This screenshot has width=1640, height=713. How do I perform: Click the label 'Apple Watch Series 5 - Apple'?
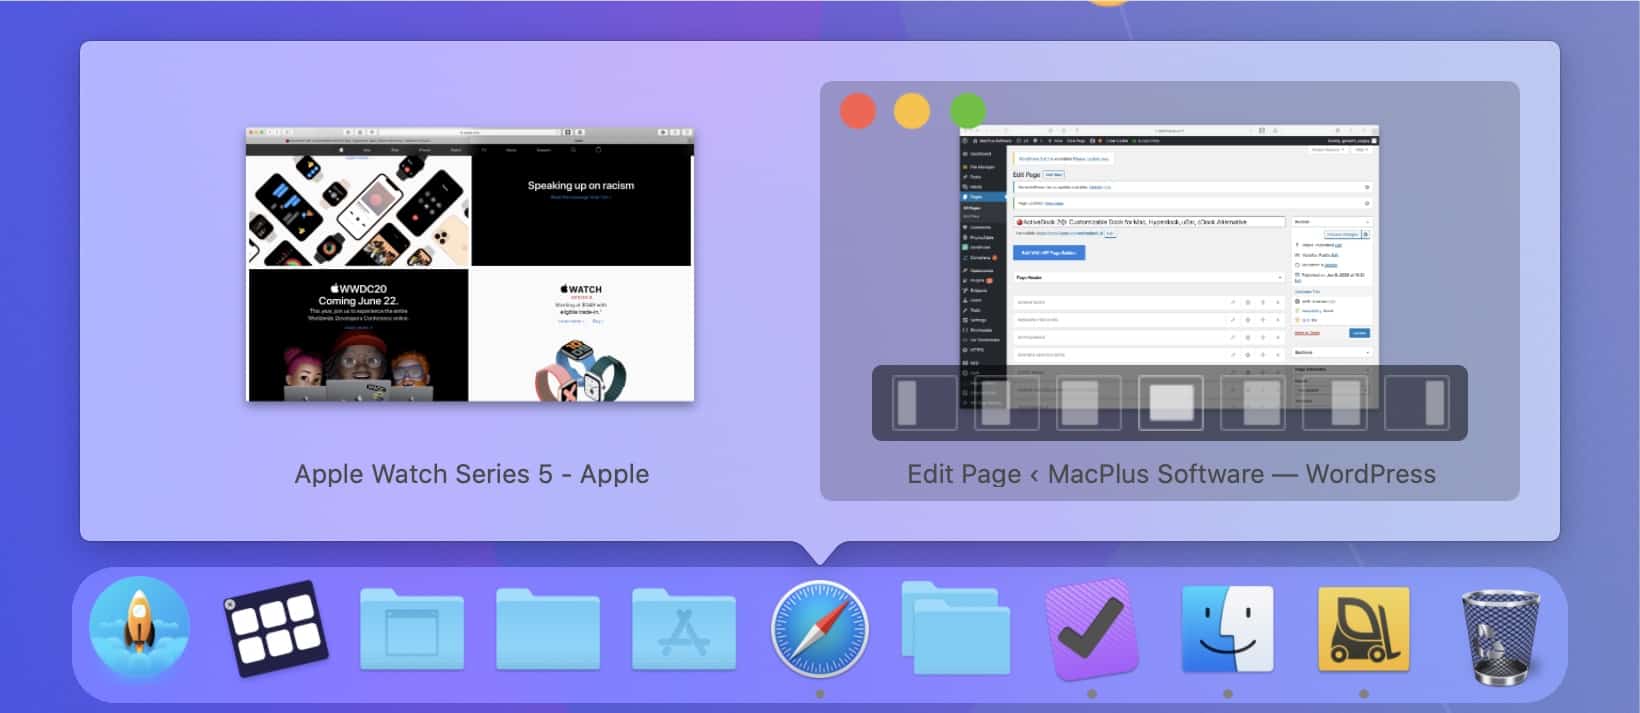coord(472,474)
